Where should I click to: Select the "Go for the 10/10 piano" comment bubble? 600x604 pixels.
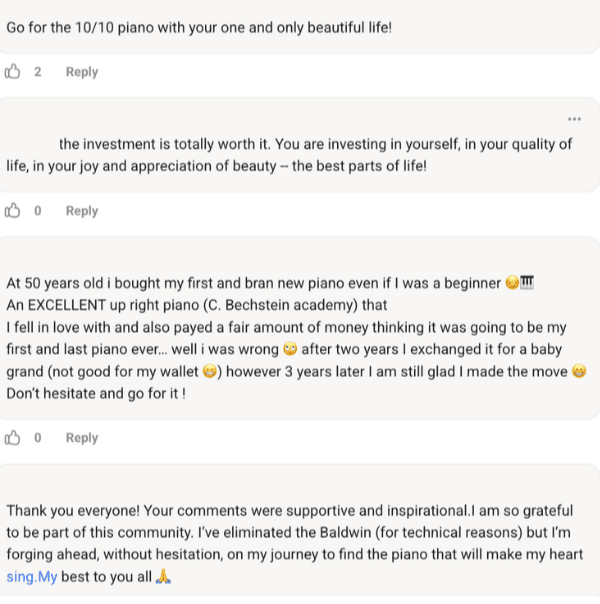click(300, 27)
